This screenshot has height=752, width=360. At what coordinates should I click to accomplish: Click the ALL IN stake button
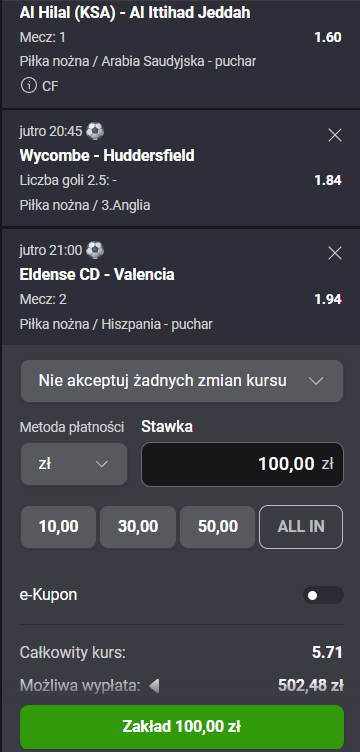pos(301,527)
